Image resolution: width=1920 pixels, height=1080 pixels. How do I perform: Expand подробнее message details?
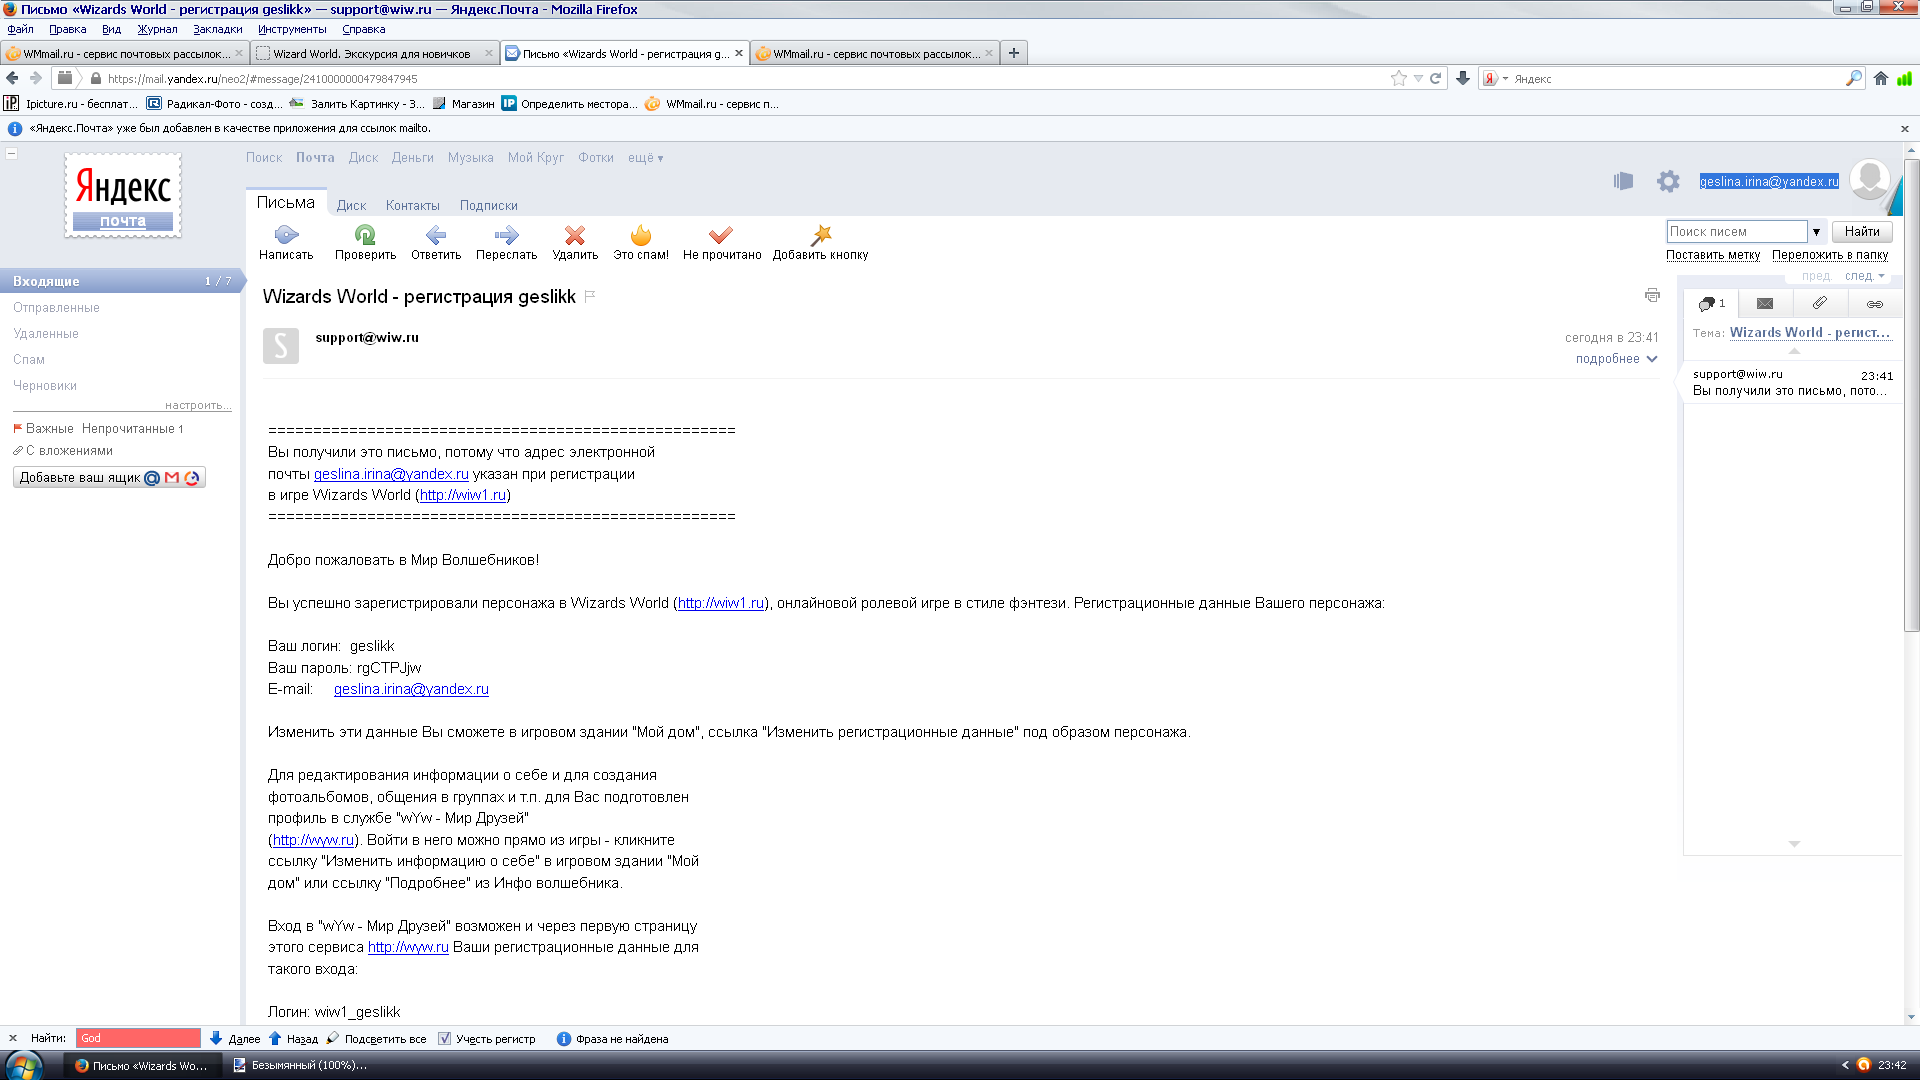coord(1616,359)
